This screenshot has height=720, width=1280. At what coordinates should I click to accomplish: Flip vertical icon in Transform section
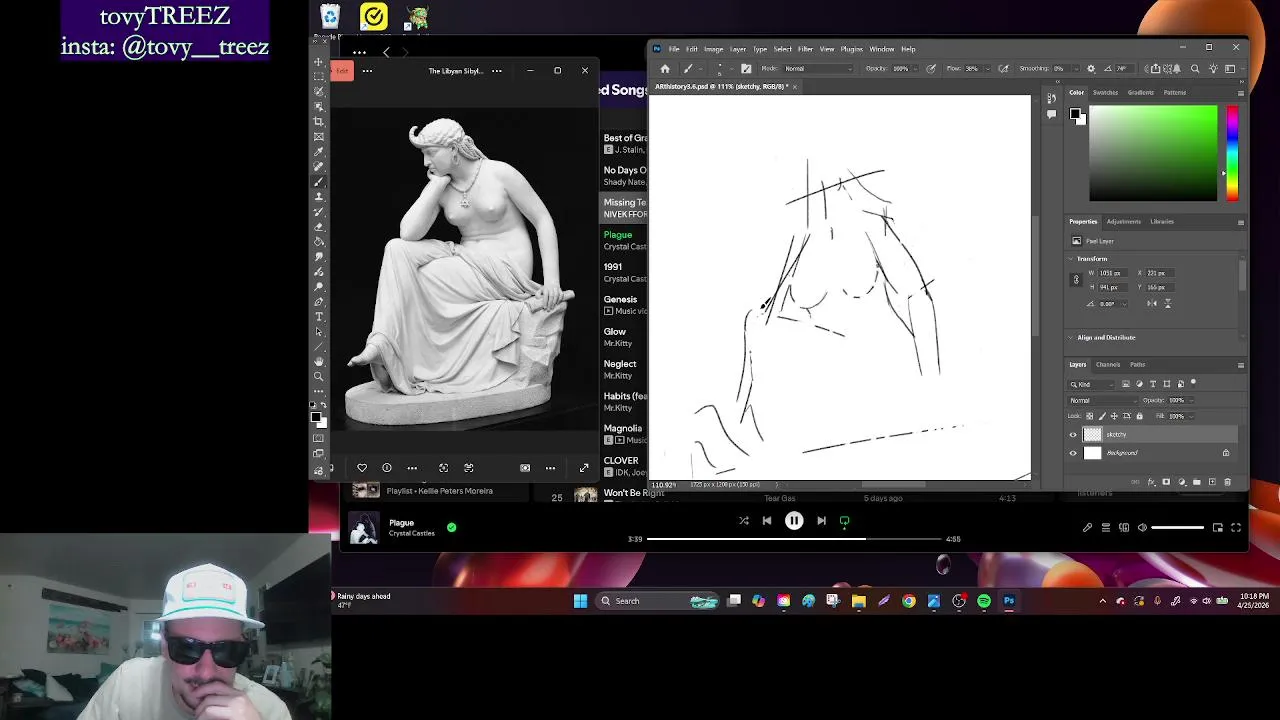click(1167, 303)
